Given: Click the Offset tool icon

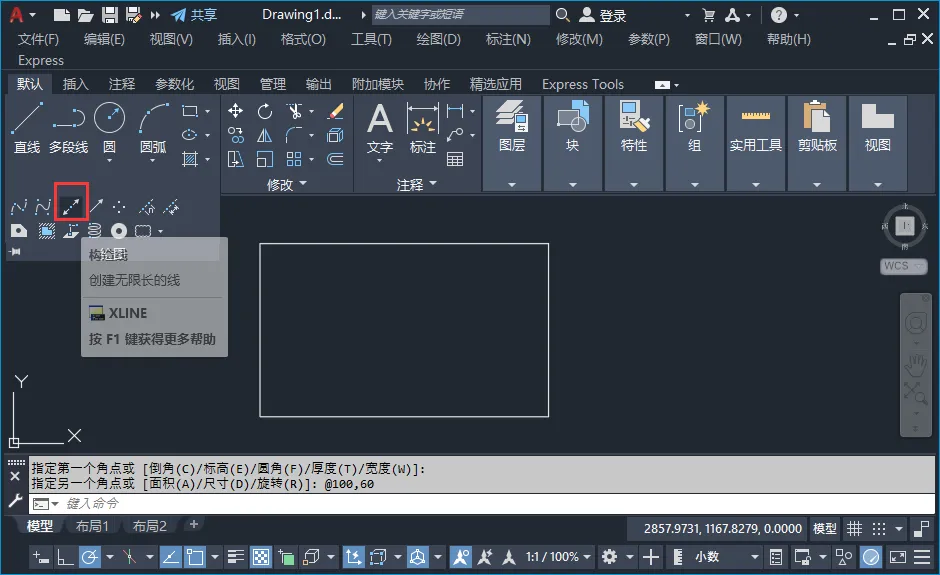Looking at the screenshot, I should click(x=336, y=159).
